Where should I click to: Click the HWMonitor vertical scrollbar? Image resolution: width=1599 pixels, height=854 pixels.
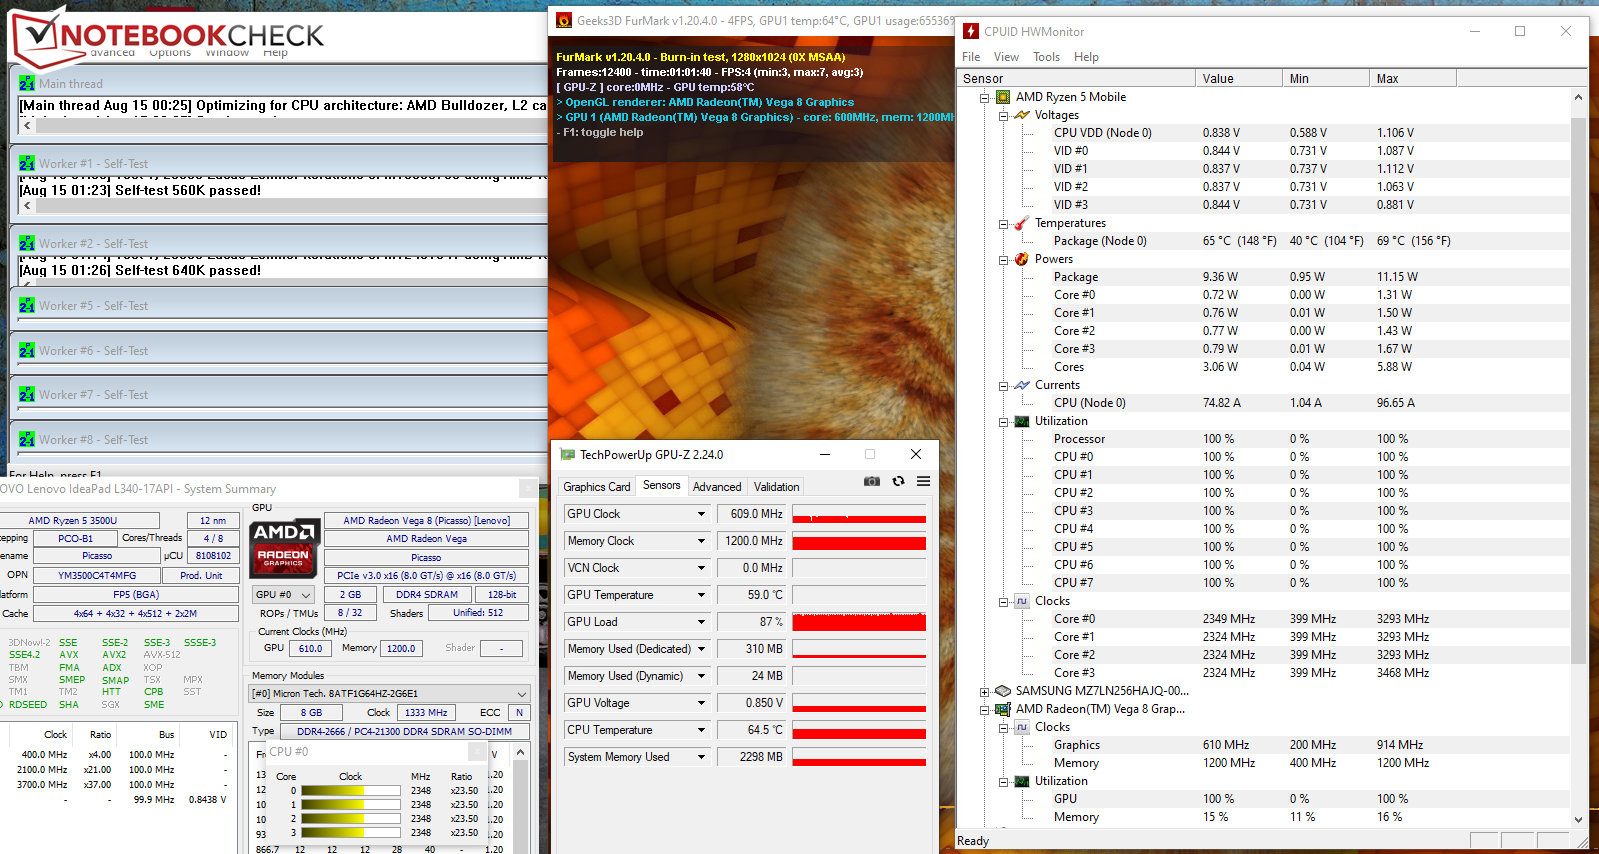coord(1579,390)
